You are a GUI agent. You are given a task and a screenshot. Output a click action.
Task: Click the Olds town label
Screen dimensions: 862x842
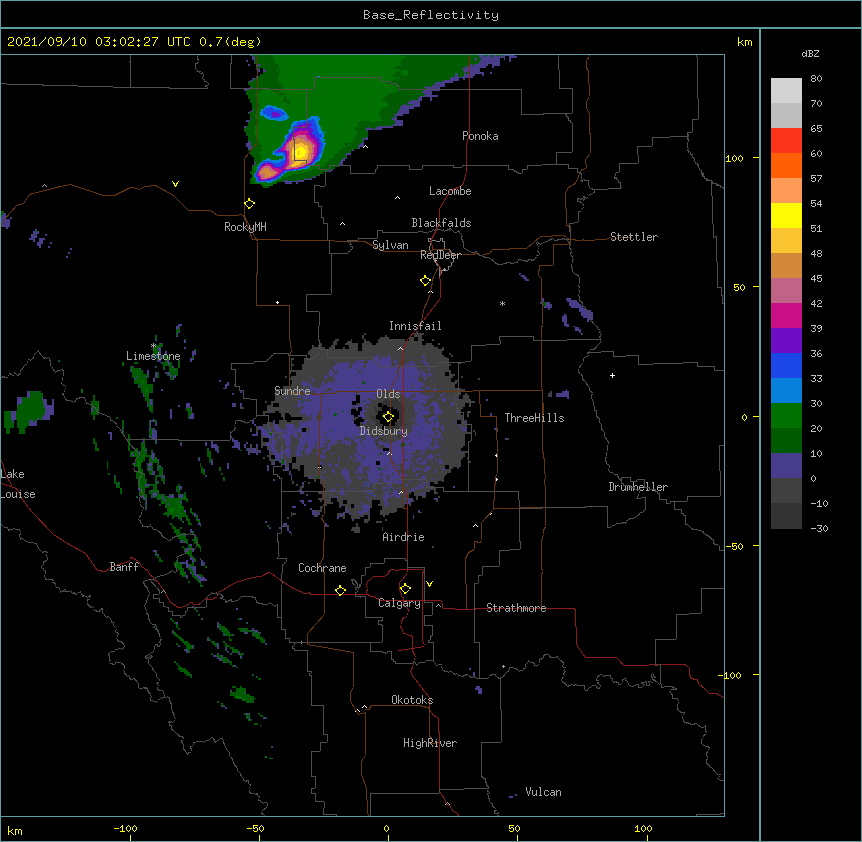[388, 394]
